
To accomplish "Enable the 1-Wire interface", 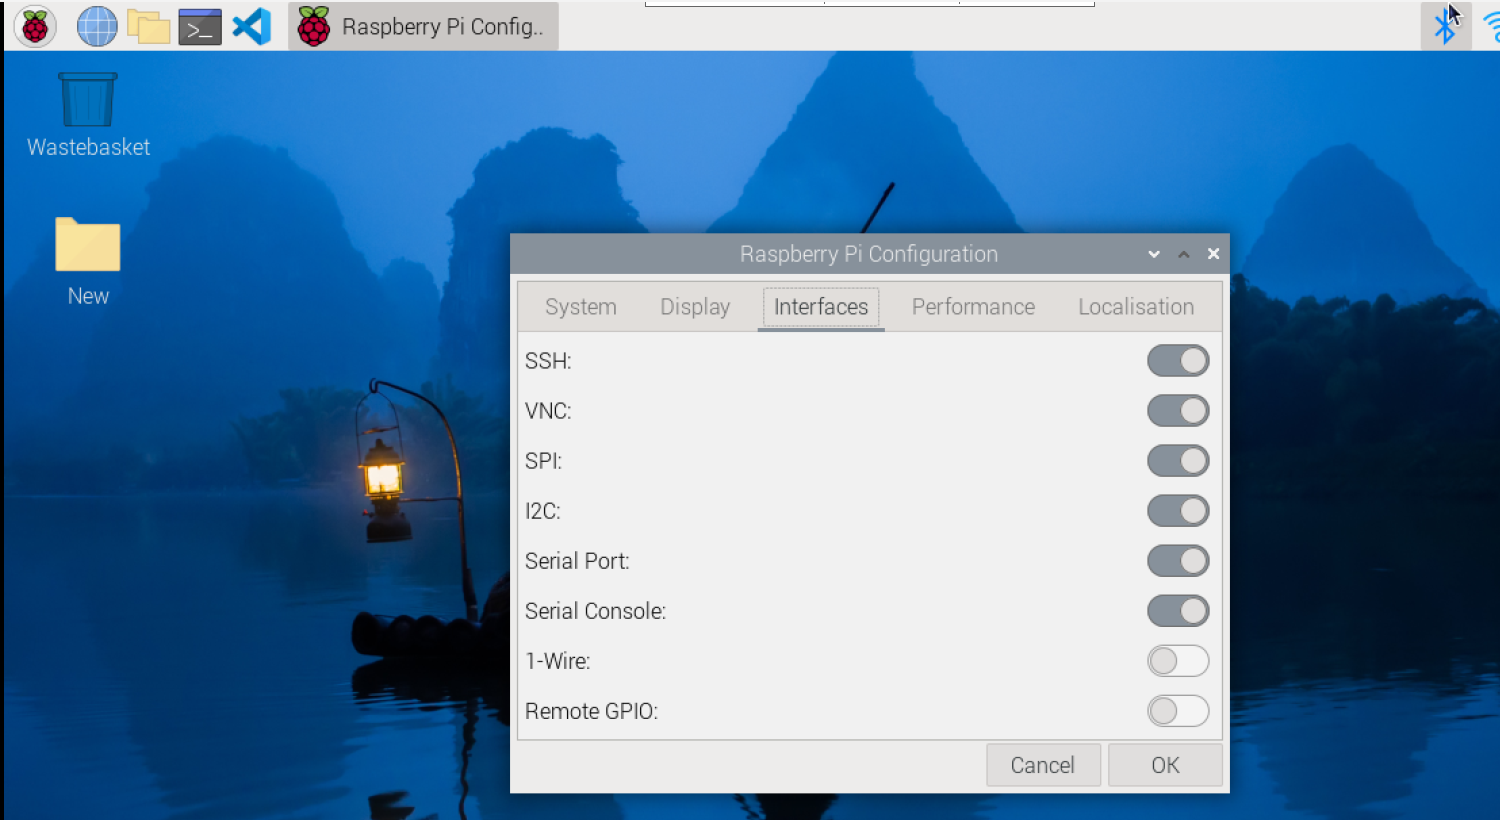I will click(x=1178, y=661).
